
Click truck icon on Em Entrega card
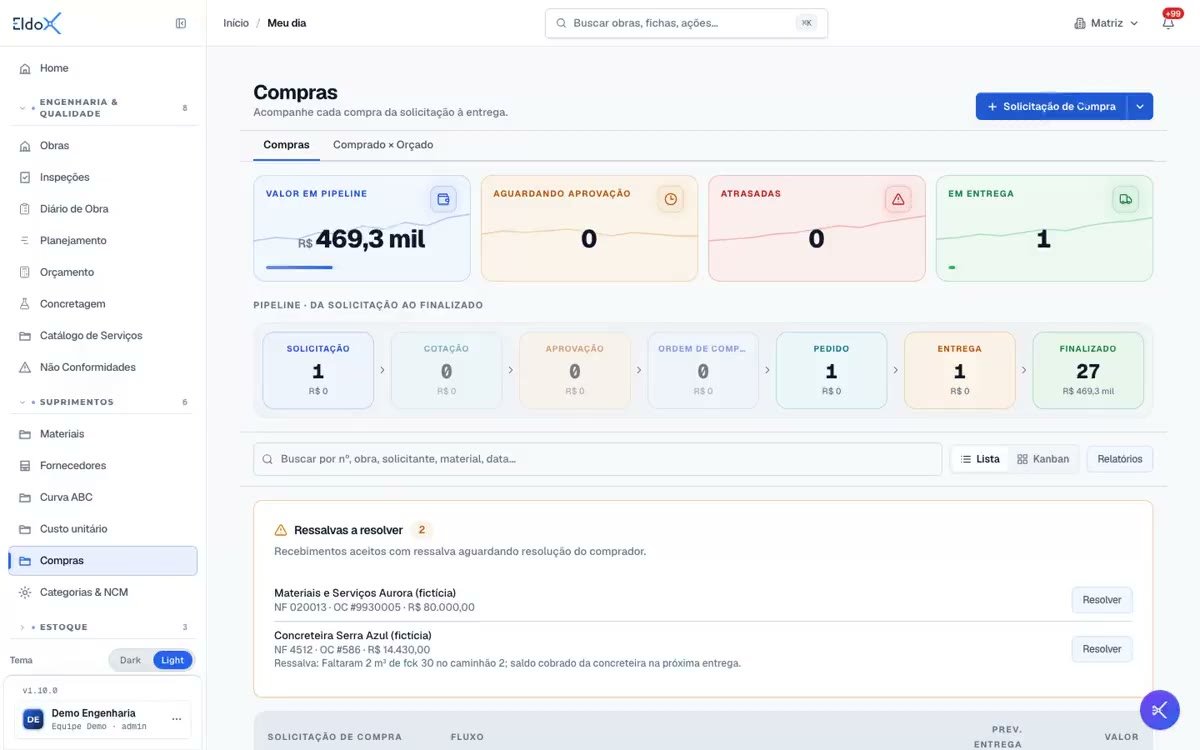[1126, 199]
